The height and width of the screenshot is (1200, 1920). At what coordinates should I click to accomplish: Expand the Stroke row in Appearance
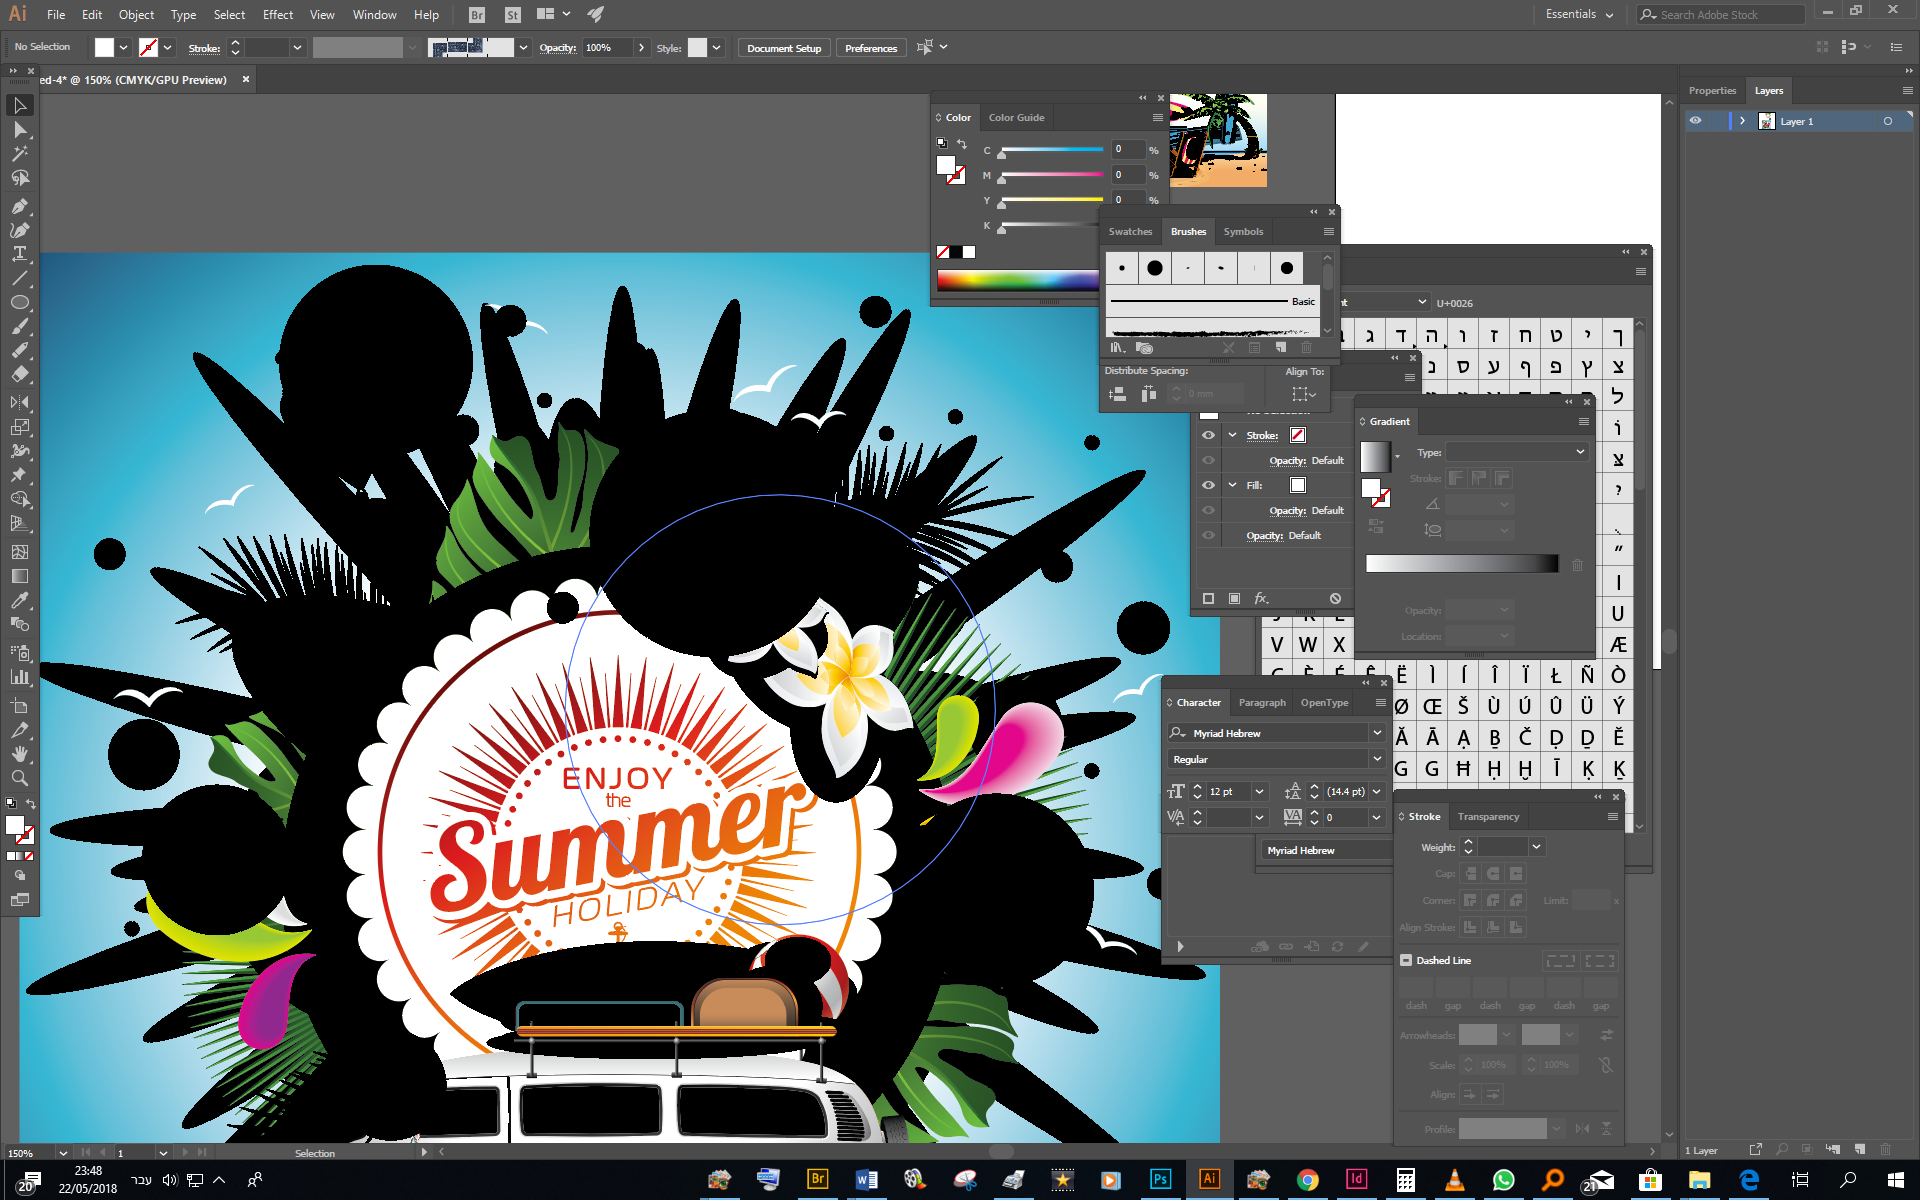1232,435
